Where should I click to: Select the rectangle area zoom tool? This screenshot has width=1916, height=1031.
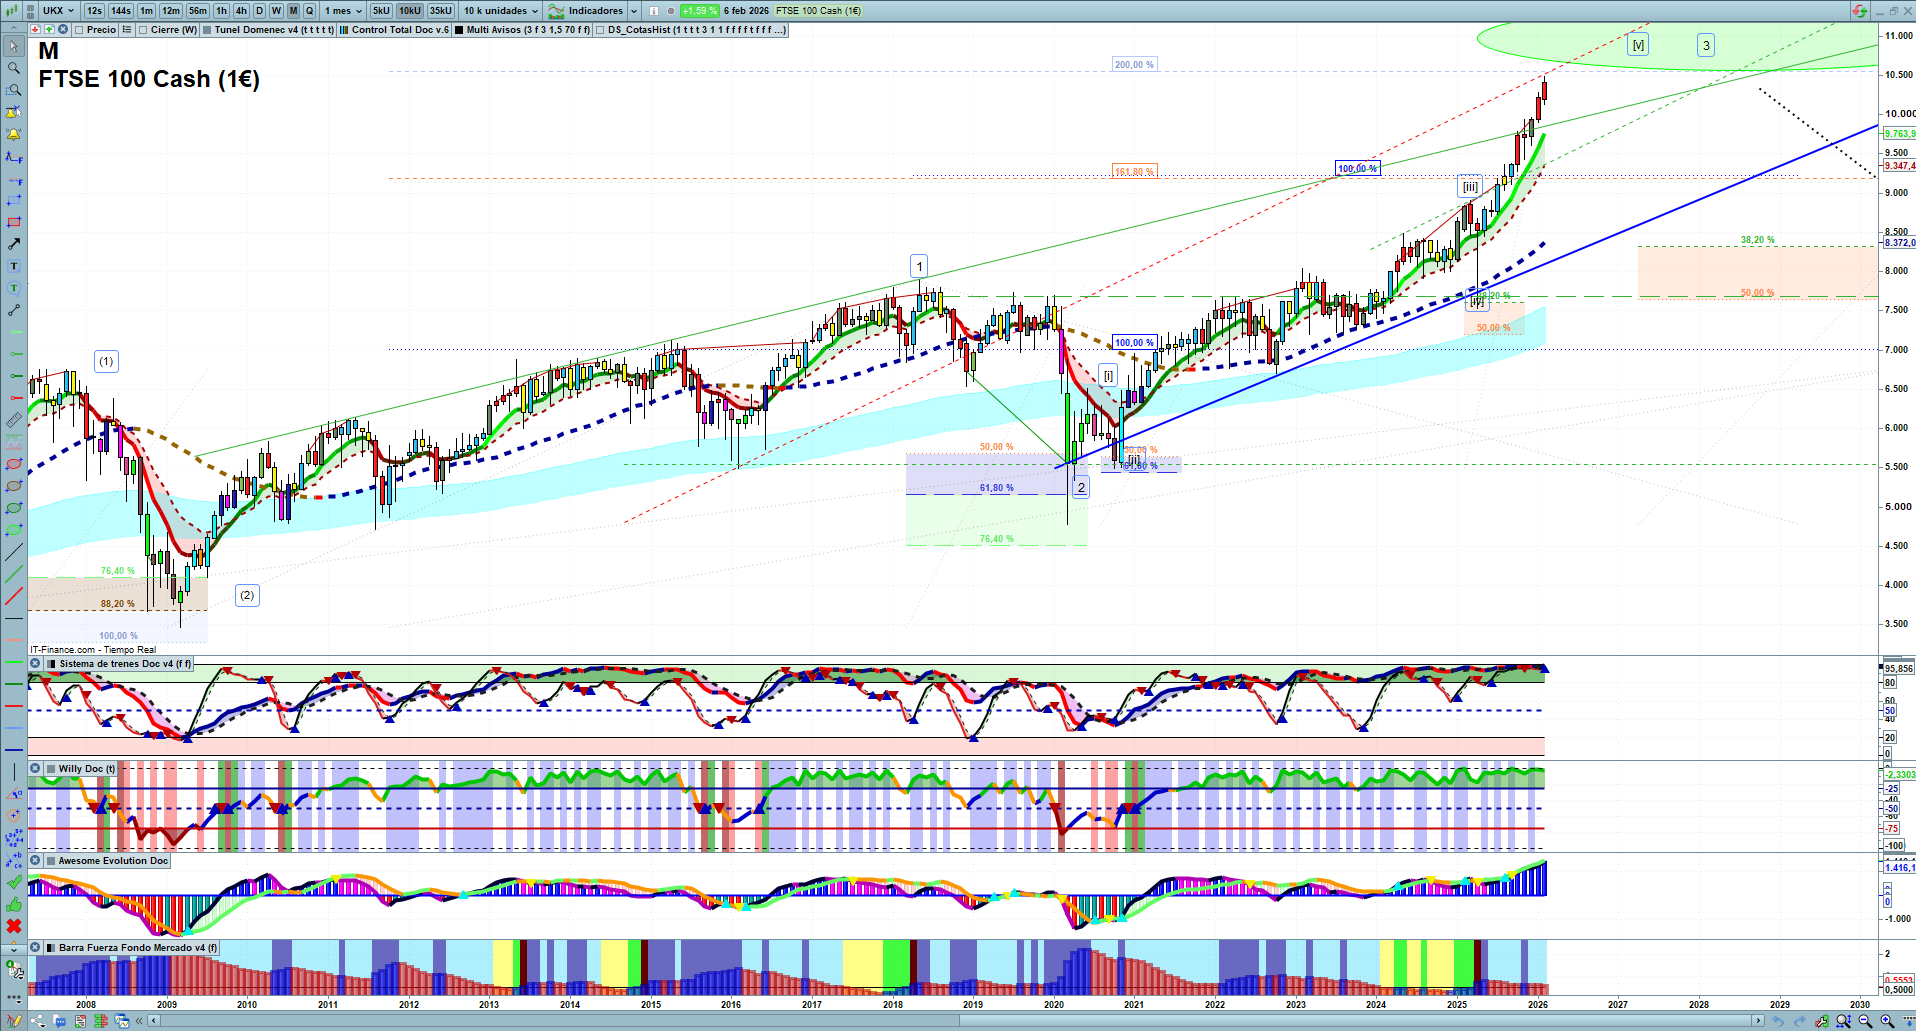click(14, 90)
